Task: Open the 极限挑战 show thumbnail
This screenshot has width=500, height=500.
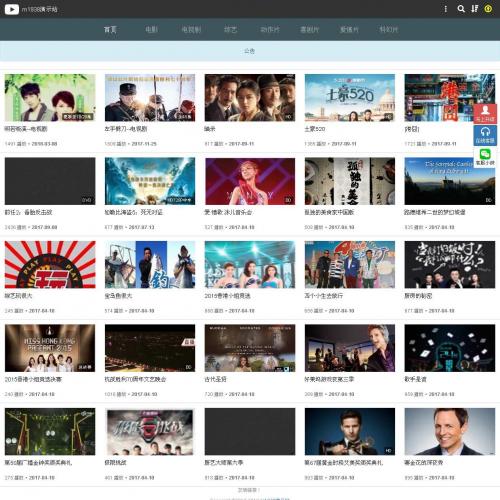Action: coord(150,431)
